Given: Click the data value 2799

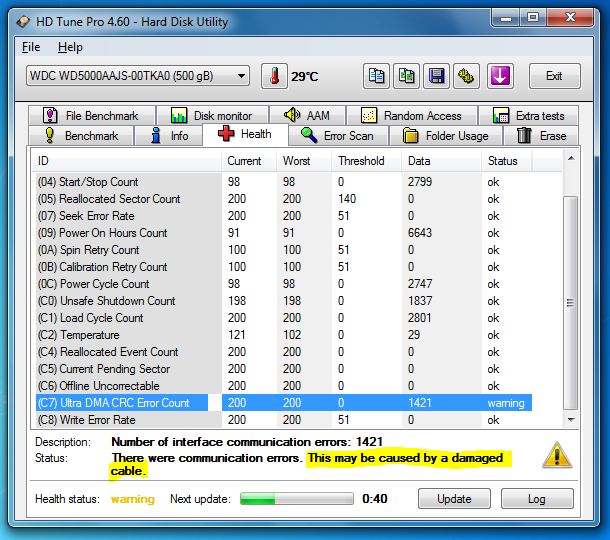Looking at the screenshot, I should [x=420, y=182].
